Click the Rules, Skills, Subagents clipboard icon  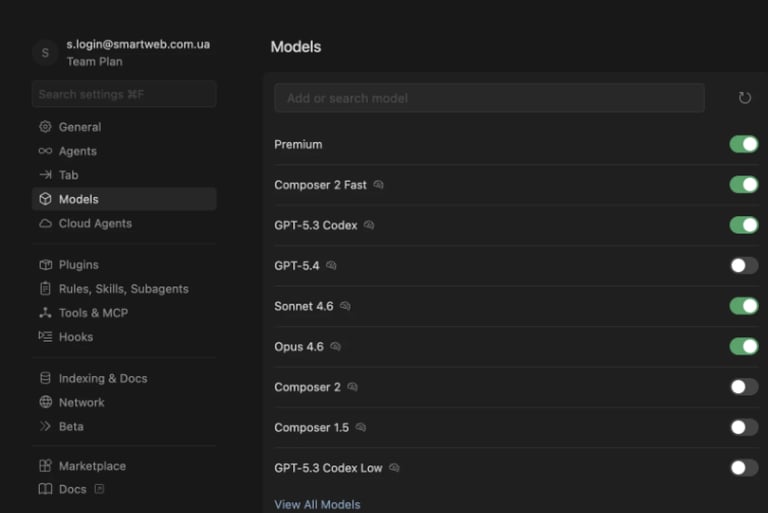45,289
